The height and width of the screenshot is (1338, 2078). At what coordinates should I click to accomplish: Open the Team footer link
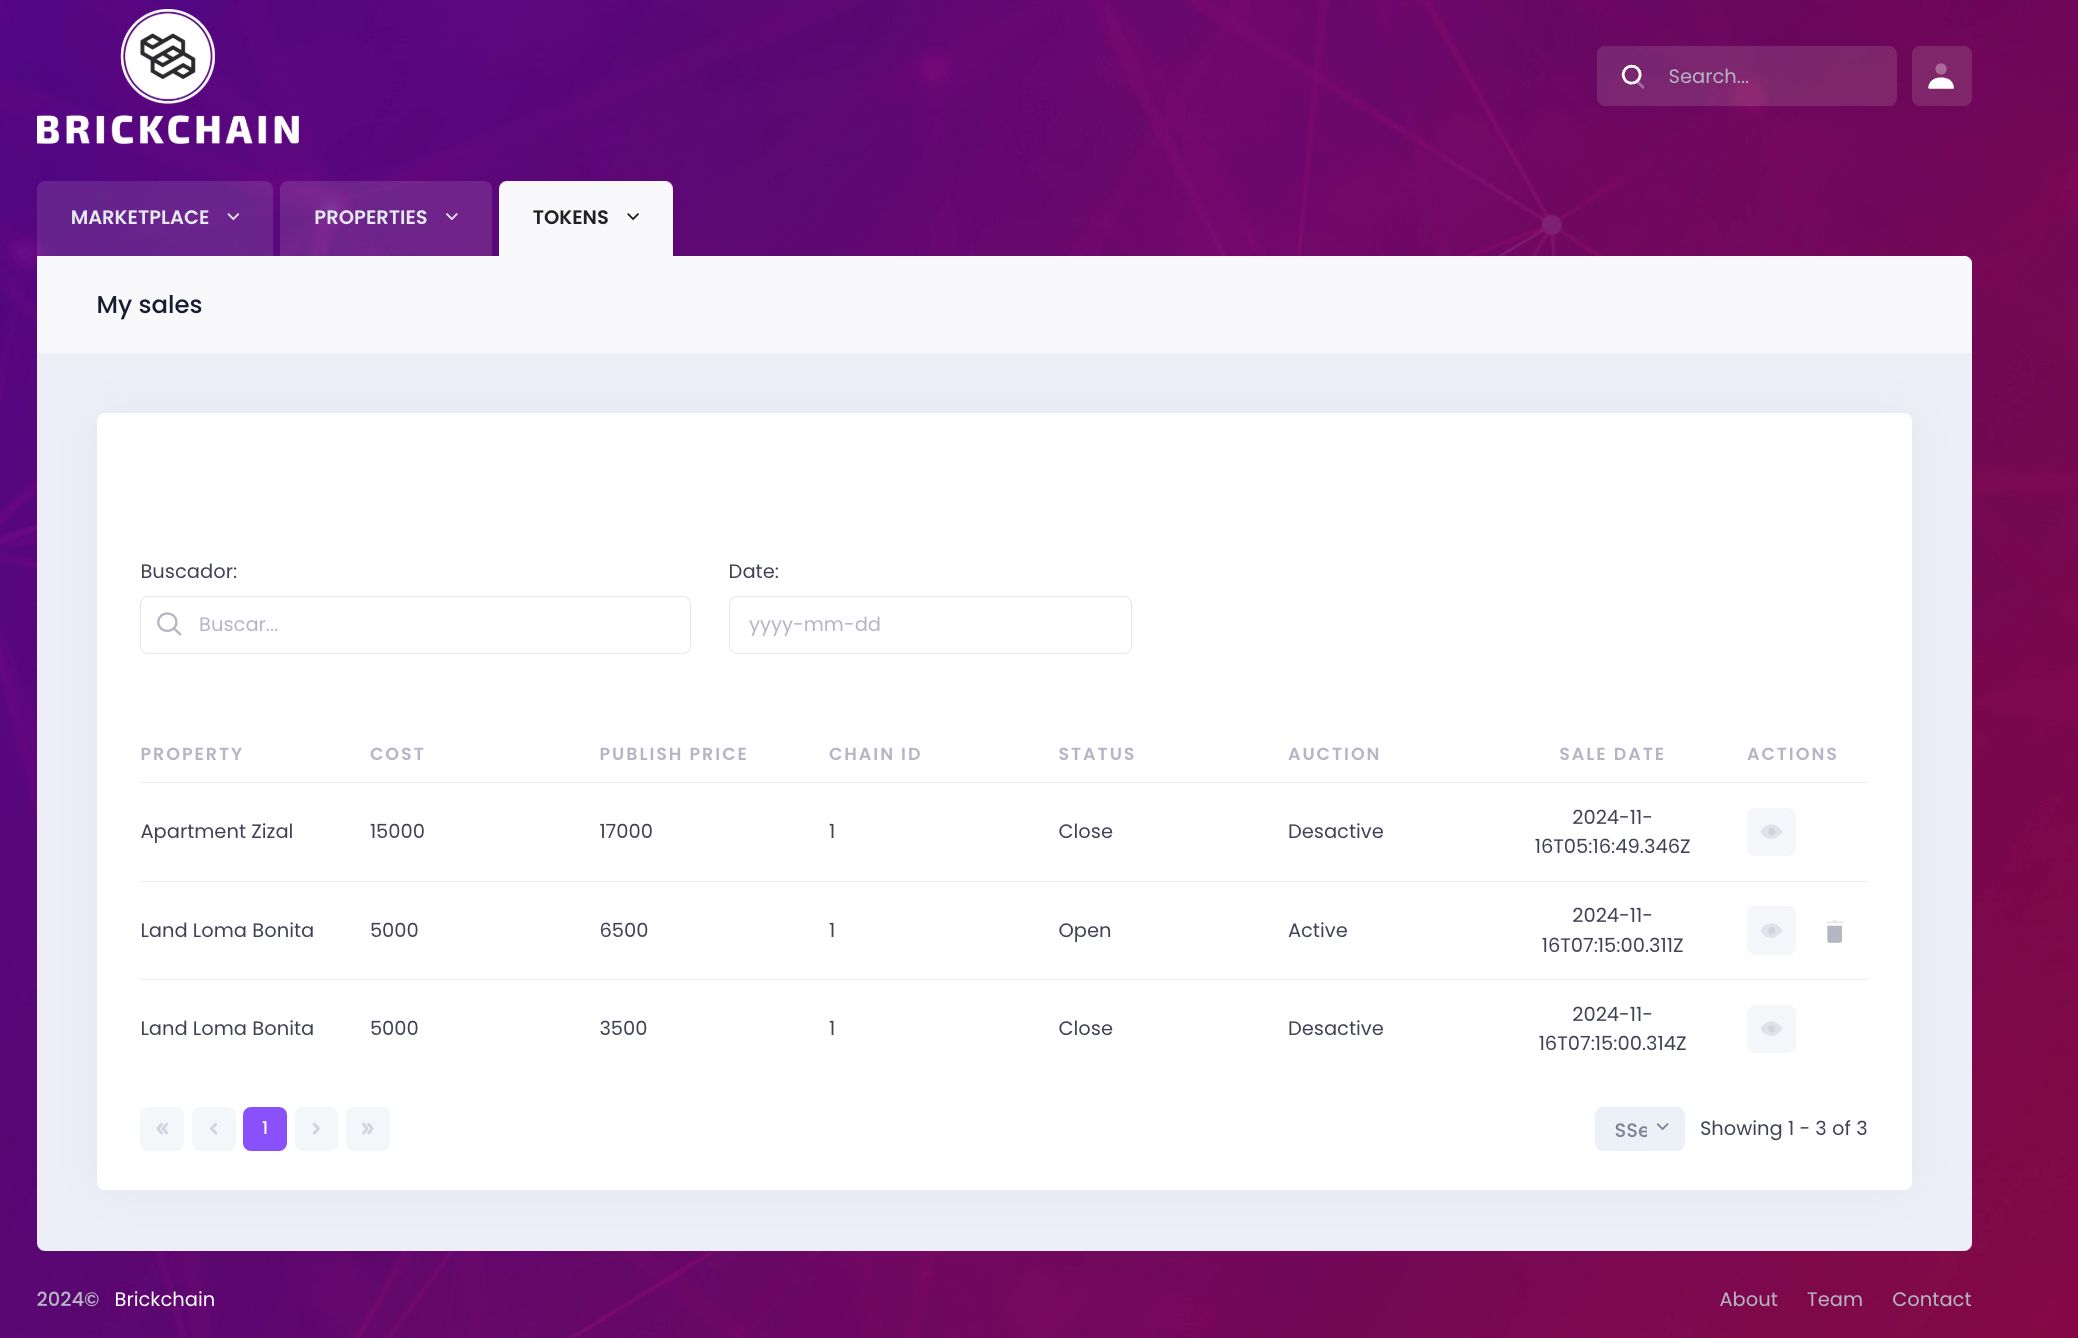tap(1834, 1299)
